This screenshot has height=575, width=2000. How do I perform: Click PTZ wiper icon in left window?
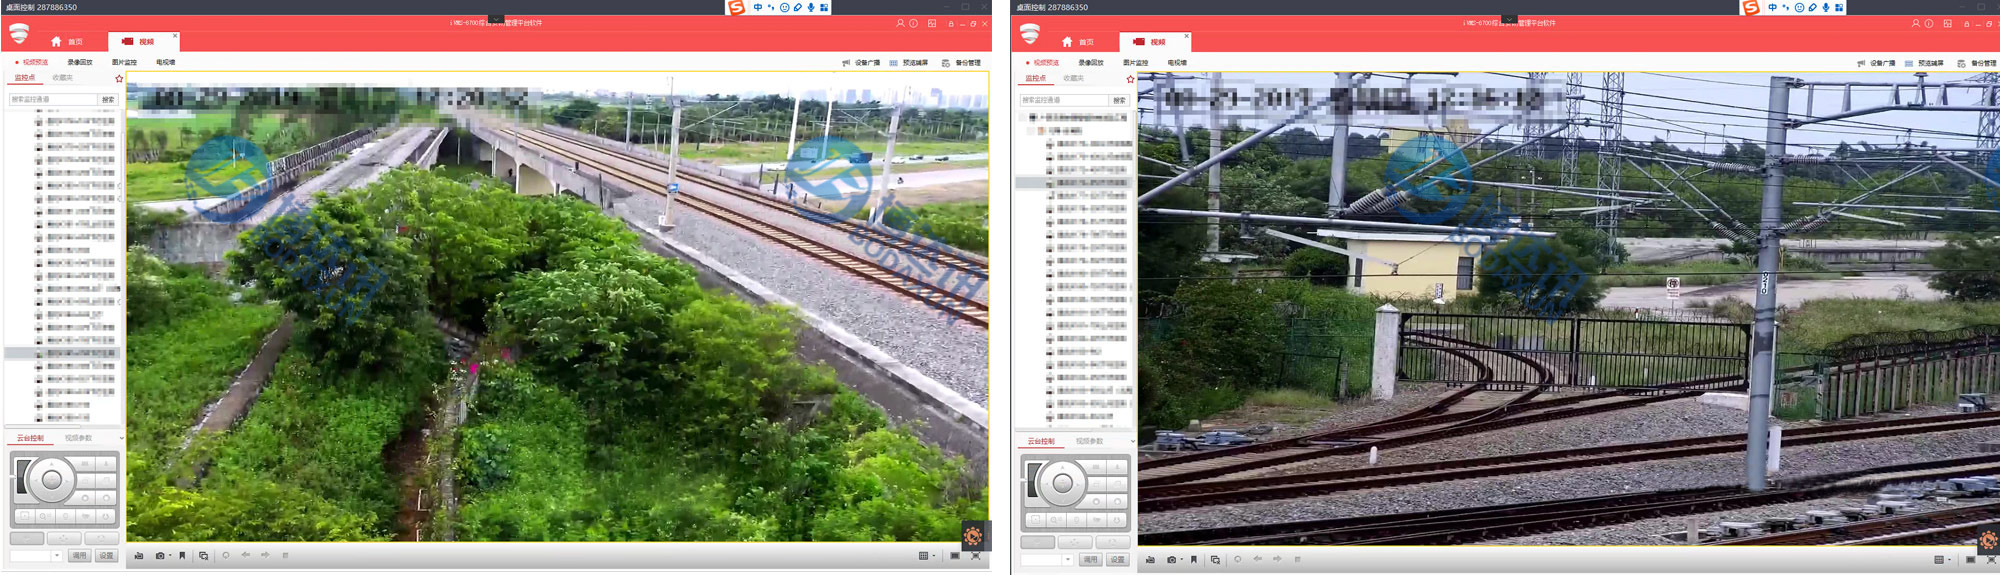click(85, 517)
